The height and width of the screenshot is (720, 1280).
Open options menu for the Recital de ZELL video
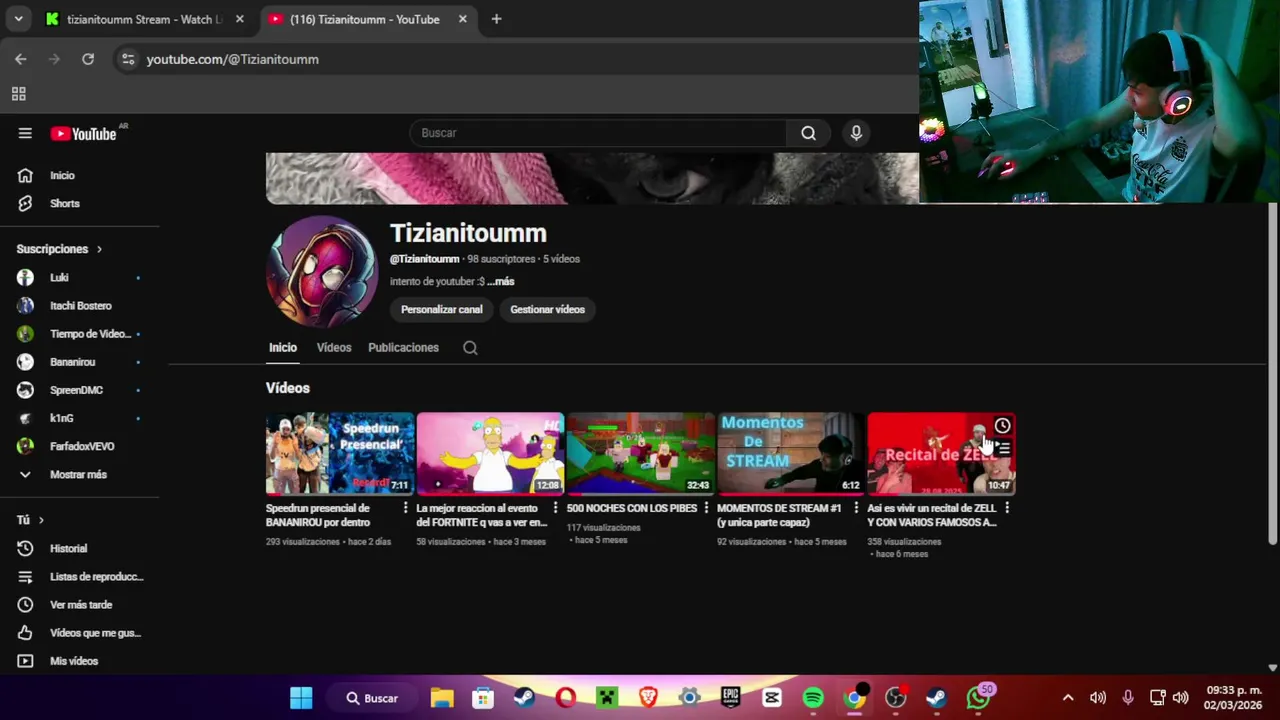[1006, 508]
